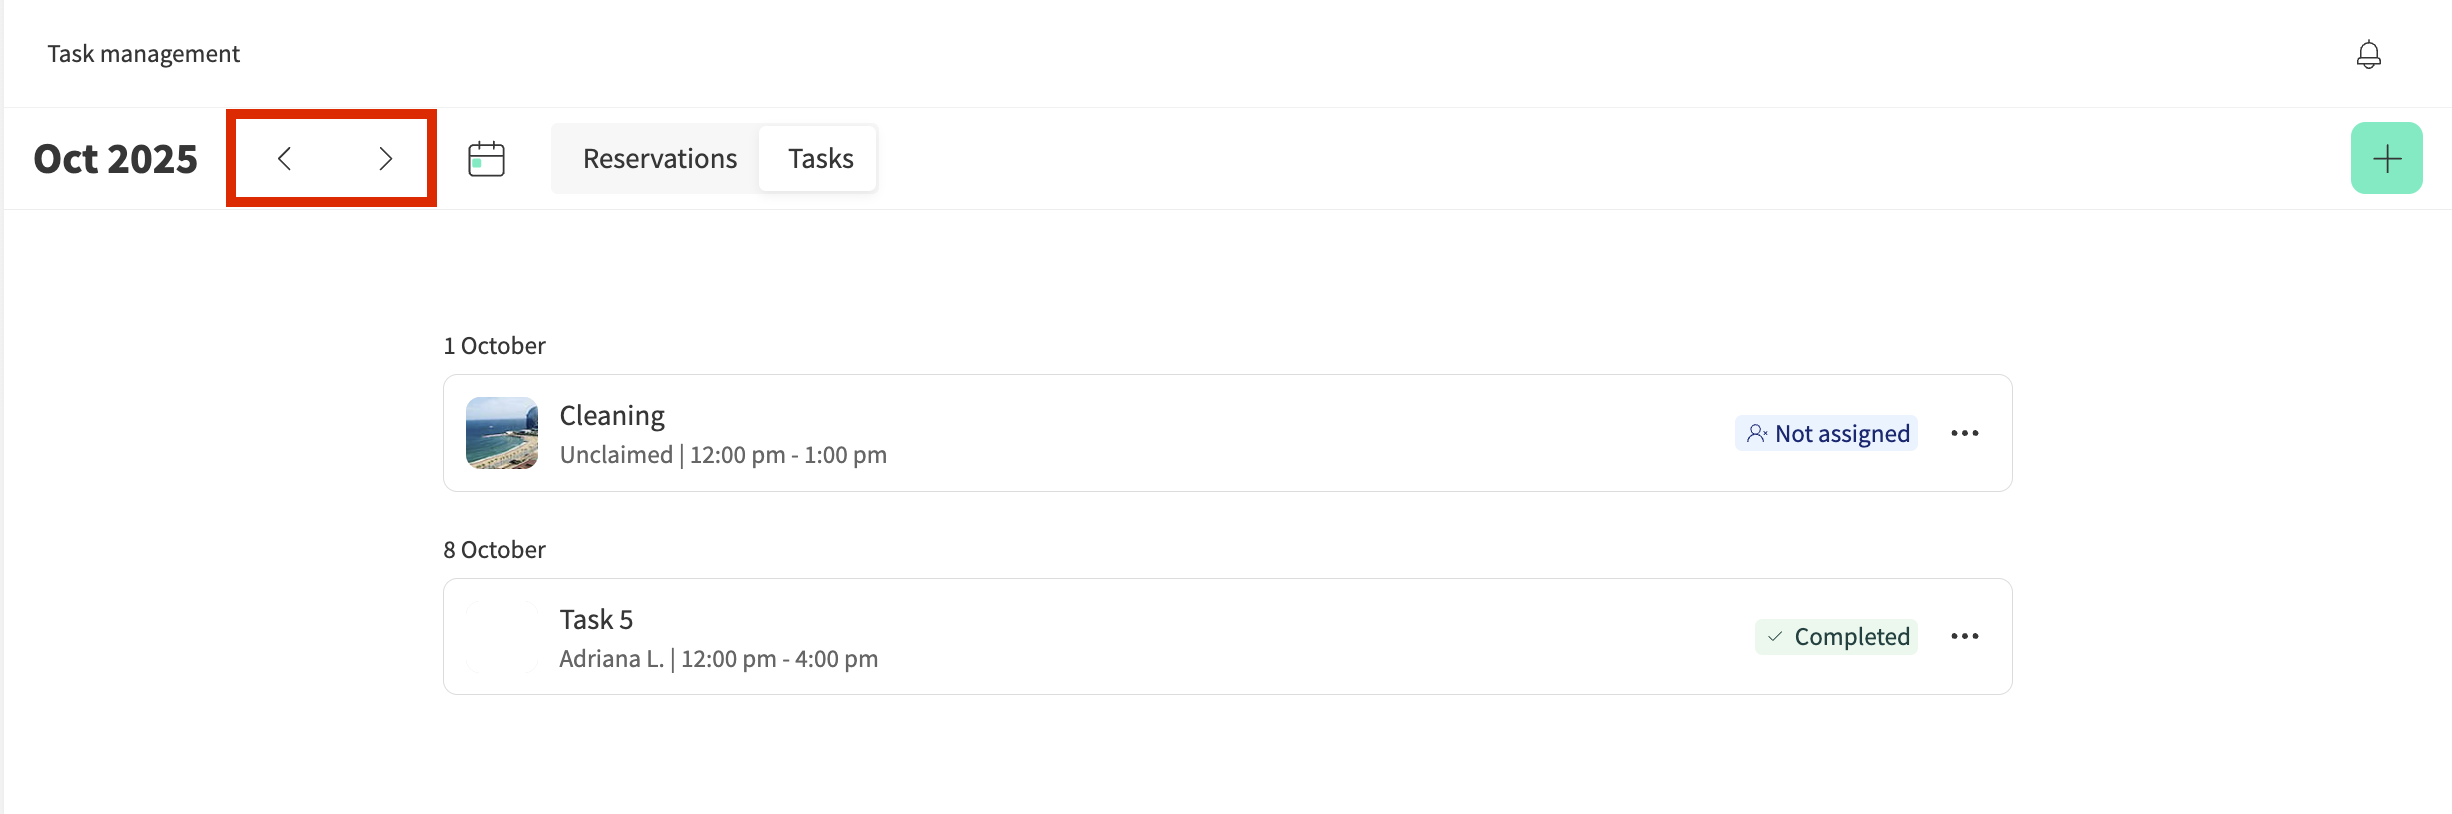The image size is (2452, 814).
Task: Click the green add task plus button
Action: 2386,158
